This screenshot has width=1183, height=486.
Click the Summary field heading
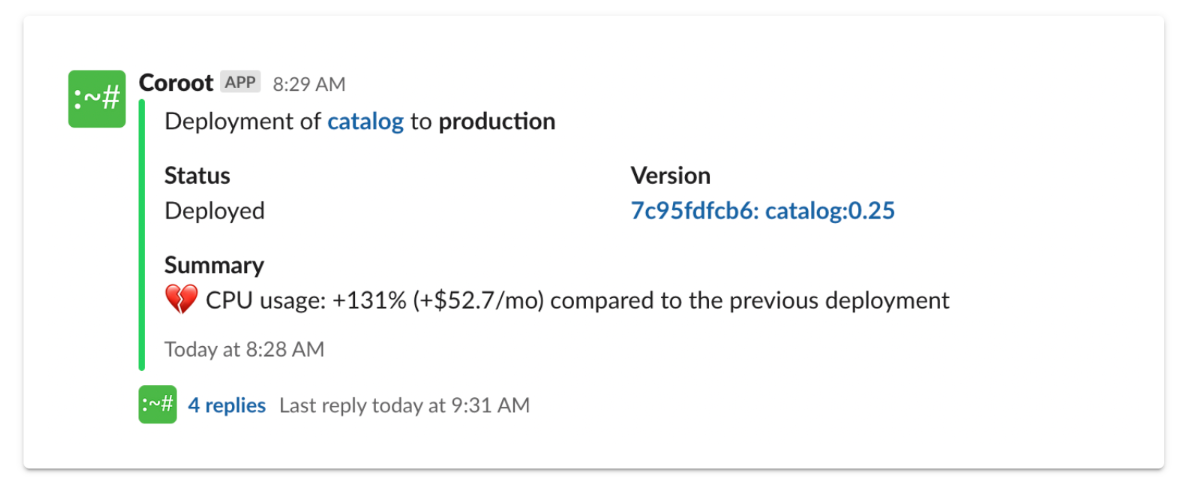point(215,265)
